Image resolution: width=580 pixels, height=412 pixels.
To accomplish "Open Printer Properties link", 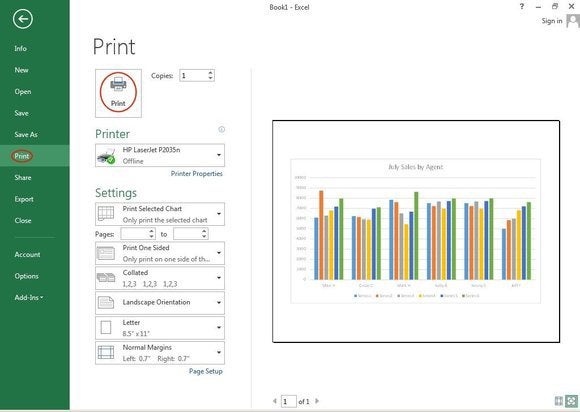I will [x=196, y=173].
